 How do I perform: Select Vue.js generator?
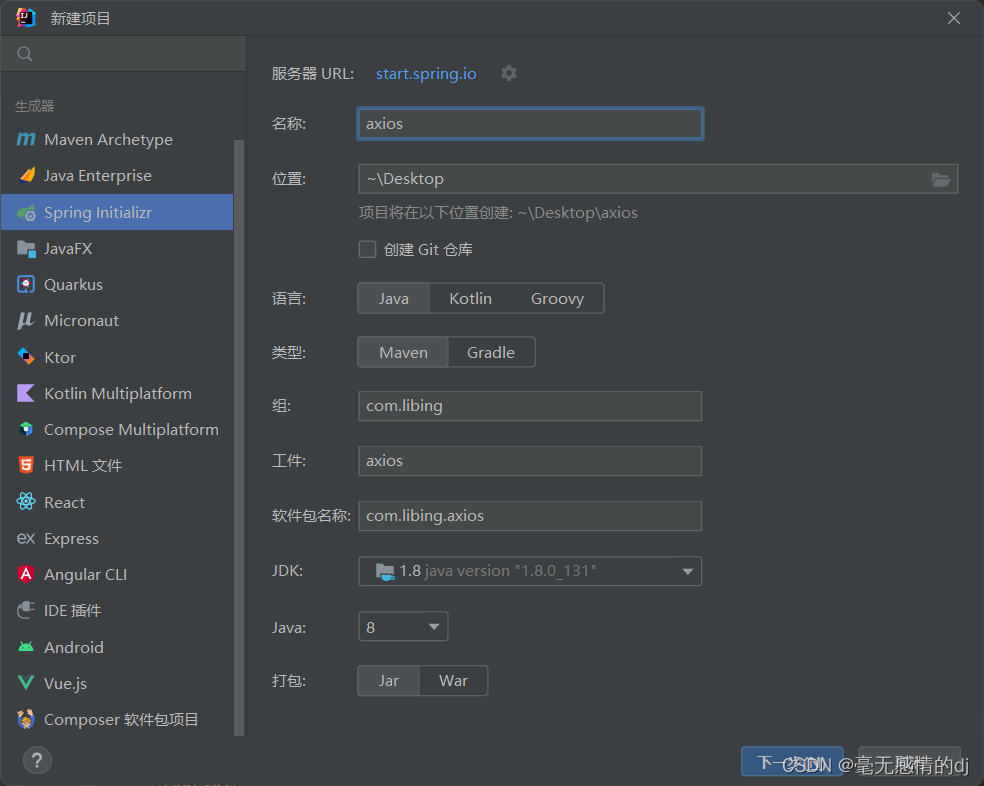[117, 683]
